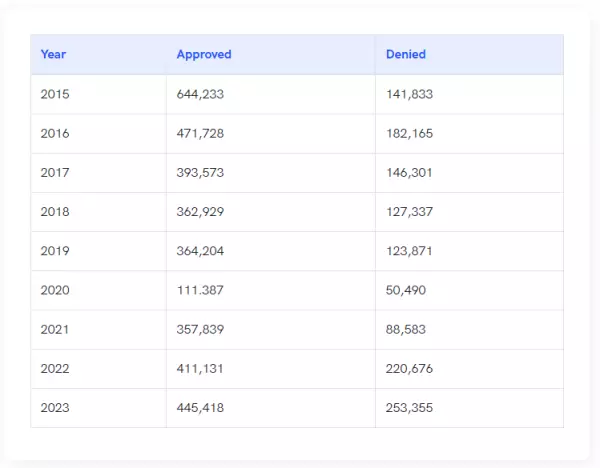
Task: Click denied value 220,676
Action: [409, 369]
